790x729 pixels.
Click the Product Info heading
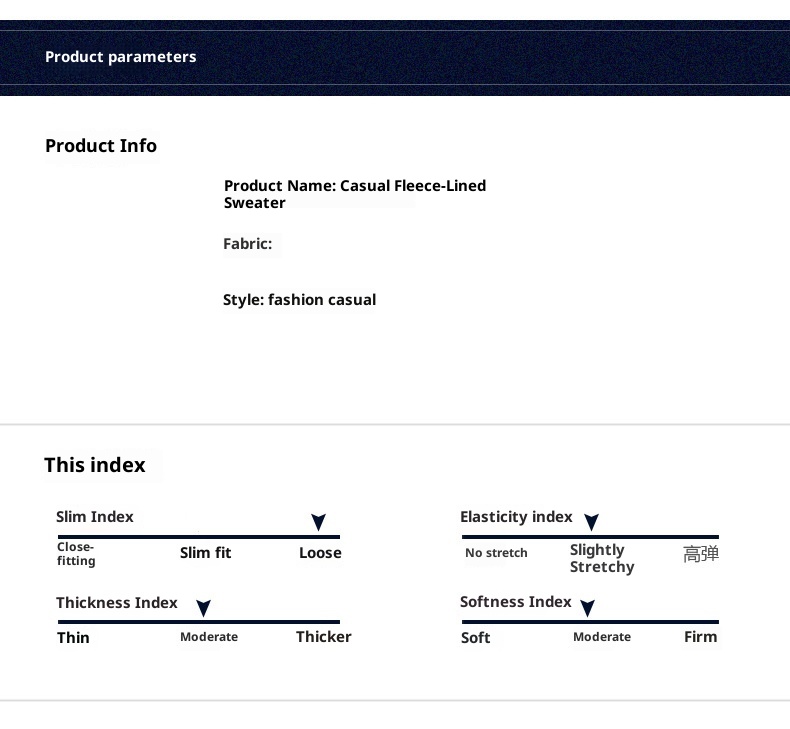click(101, 146)
